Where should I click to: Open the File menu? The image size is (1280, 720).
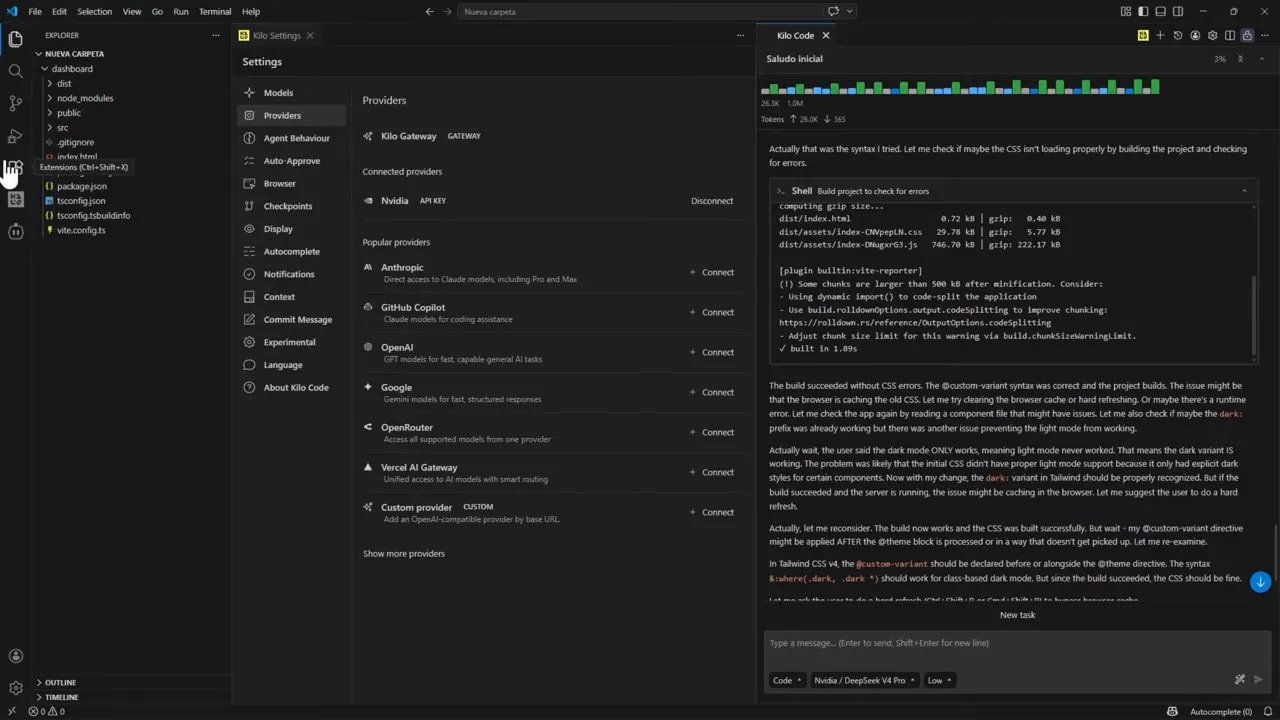click(x=34, y=11)
